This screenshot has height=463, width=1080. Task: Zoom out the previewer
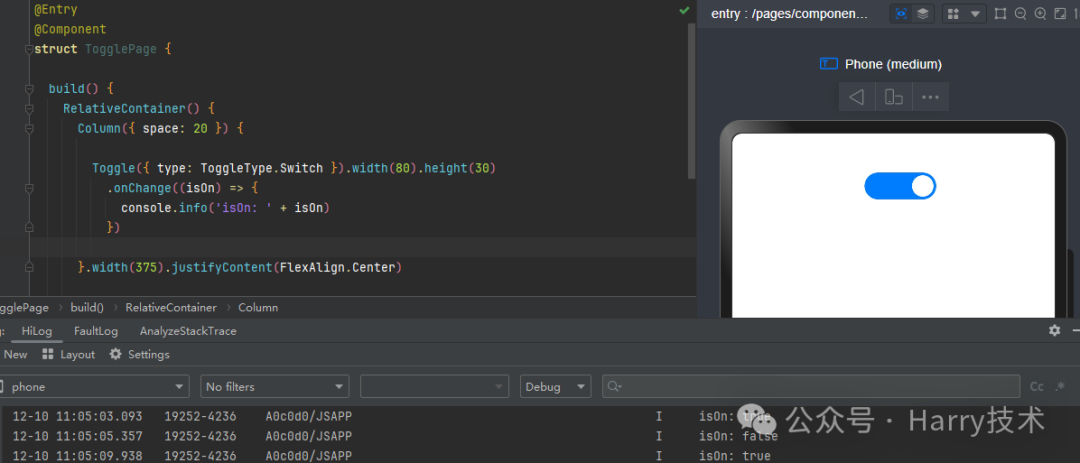pos(1021,14)
